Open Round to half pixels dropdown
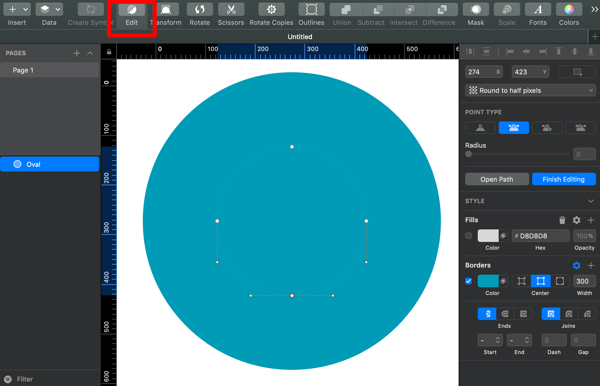The width and height of the screenshot is (600, 386). click(x=530, y=90)
